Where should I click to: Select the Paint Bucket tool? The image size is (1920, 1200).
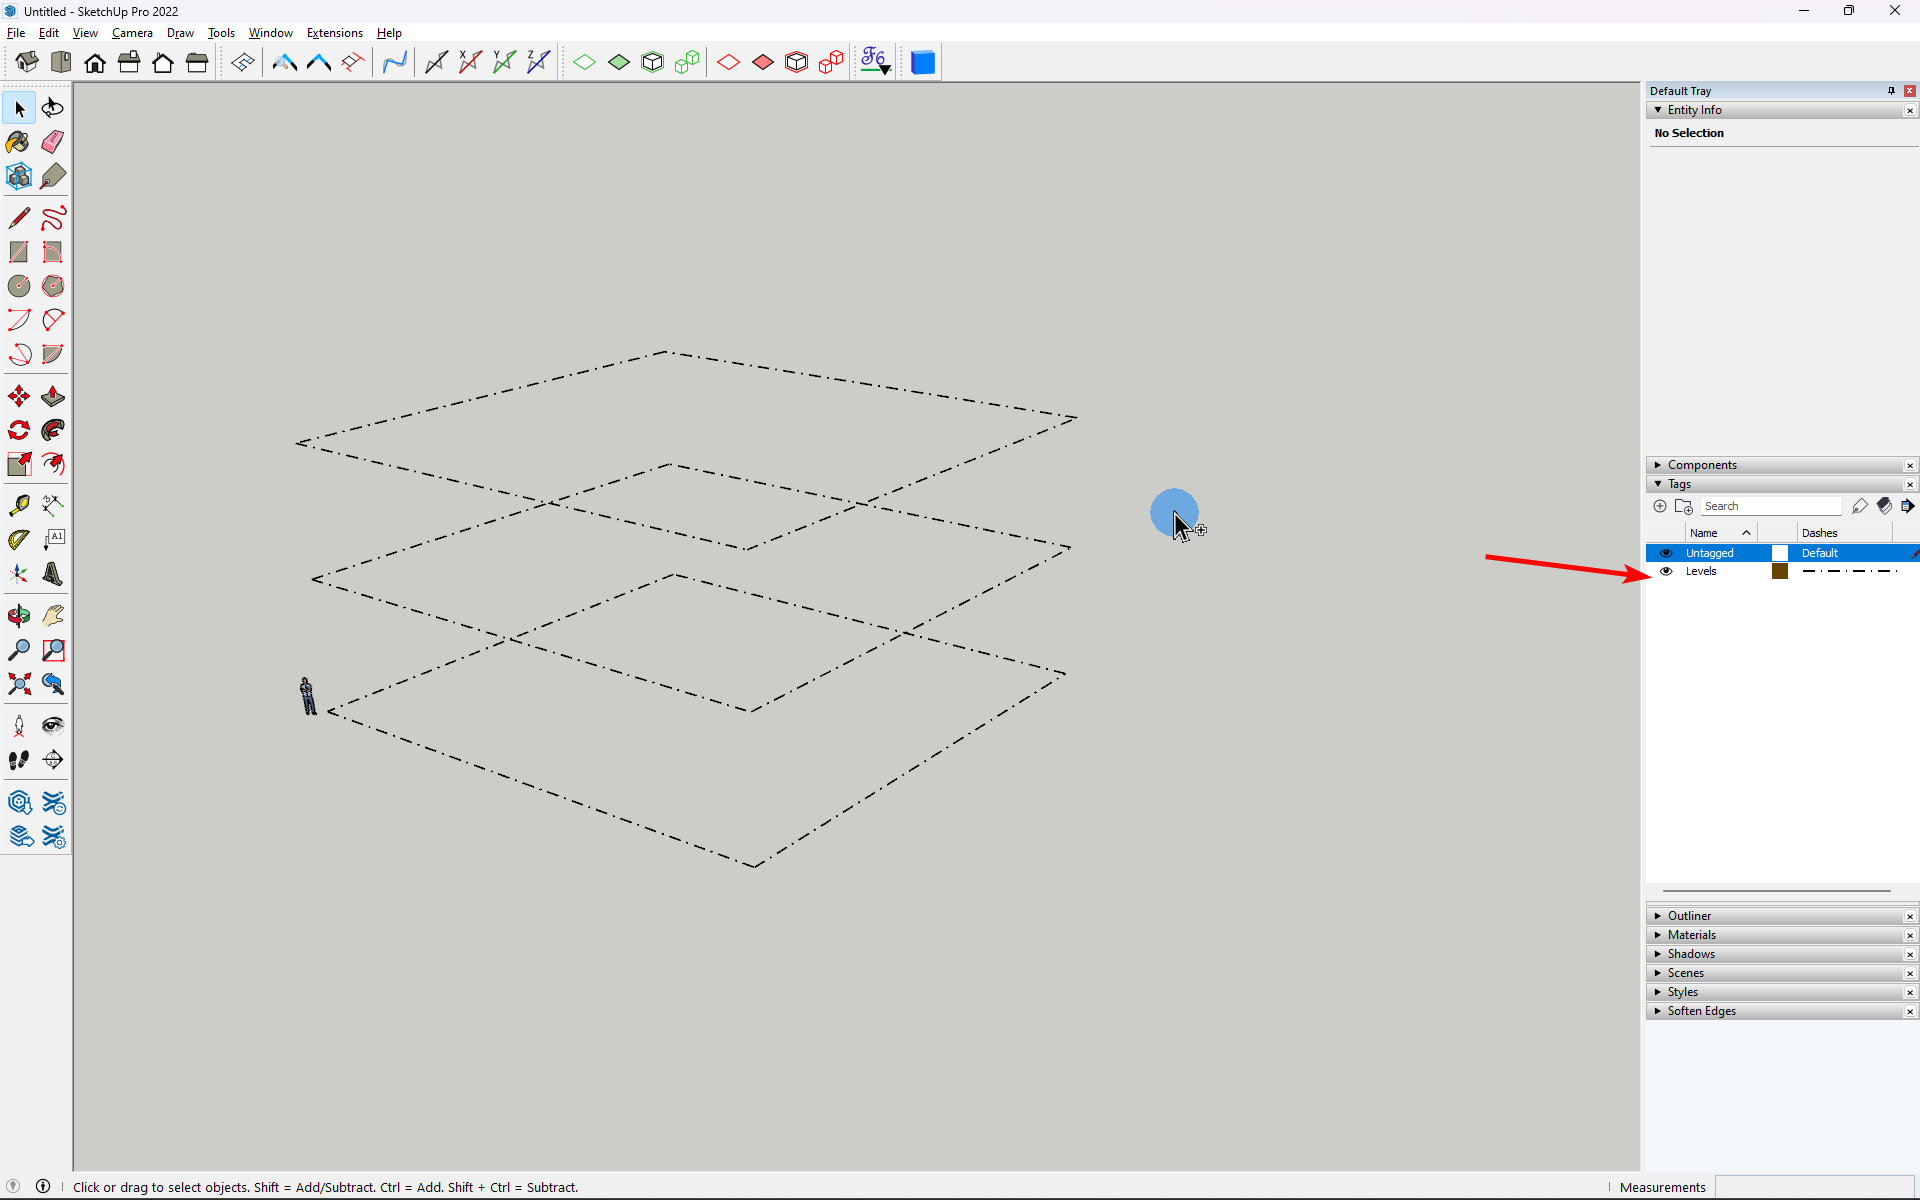[18, 142]
